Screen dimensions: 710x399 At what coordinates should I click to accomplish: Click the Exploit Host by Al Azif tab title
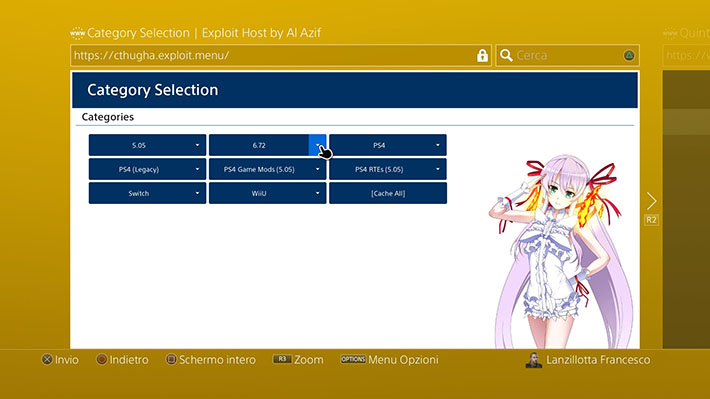click(x=261, y=33)
